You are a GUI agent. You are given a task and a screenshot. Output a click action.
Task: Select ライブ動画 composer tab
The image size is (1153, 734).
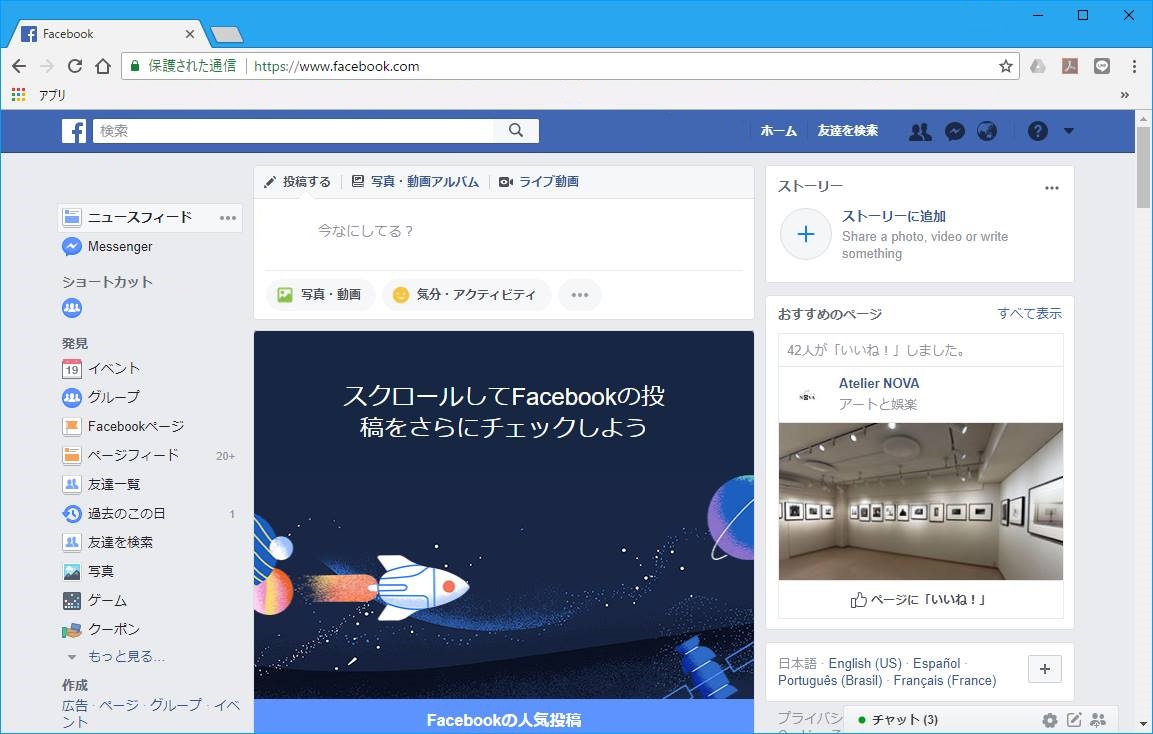(x=539, y=182)
